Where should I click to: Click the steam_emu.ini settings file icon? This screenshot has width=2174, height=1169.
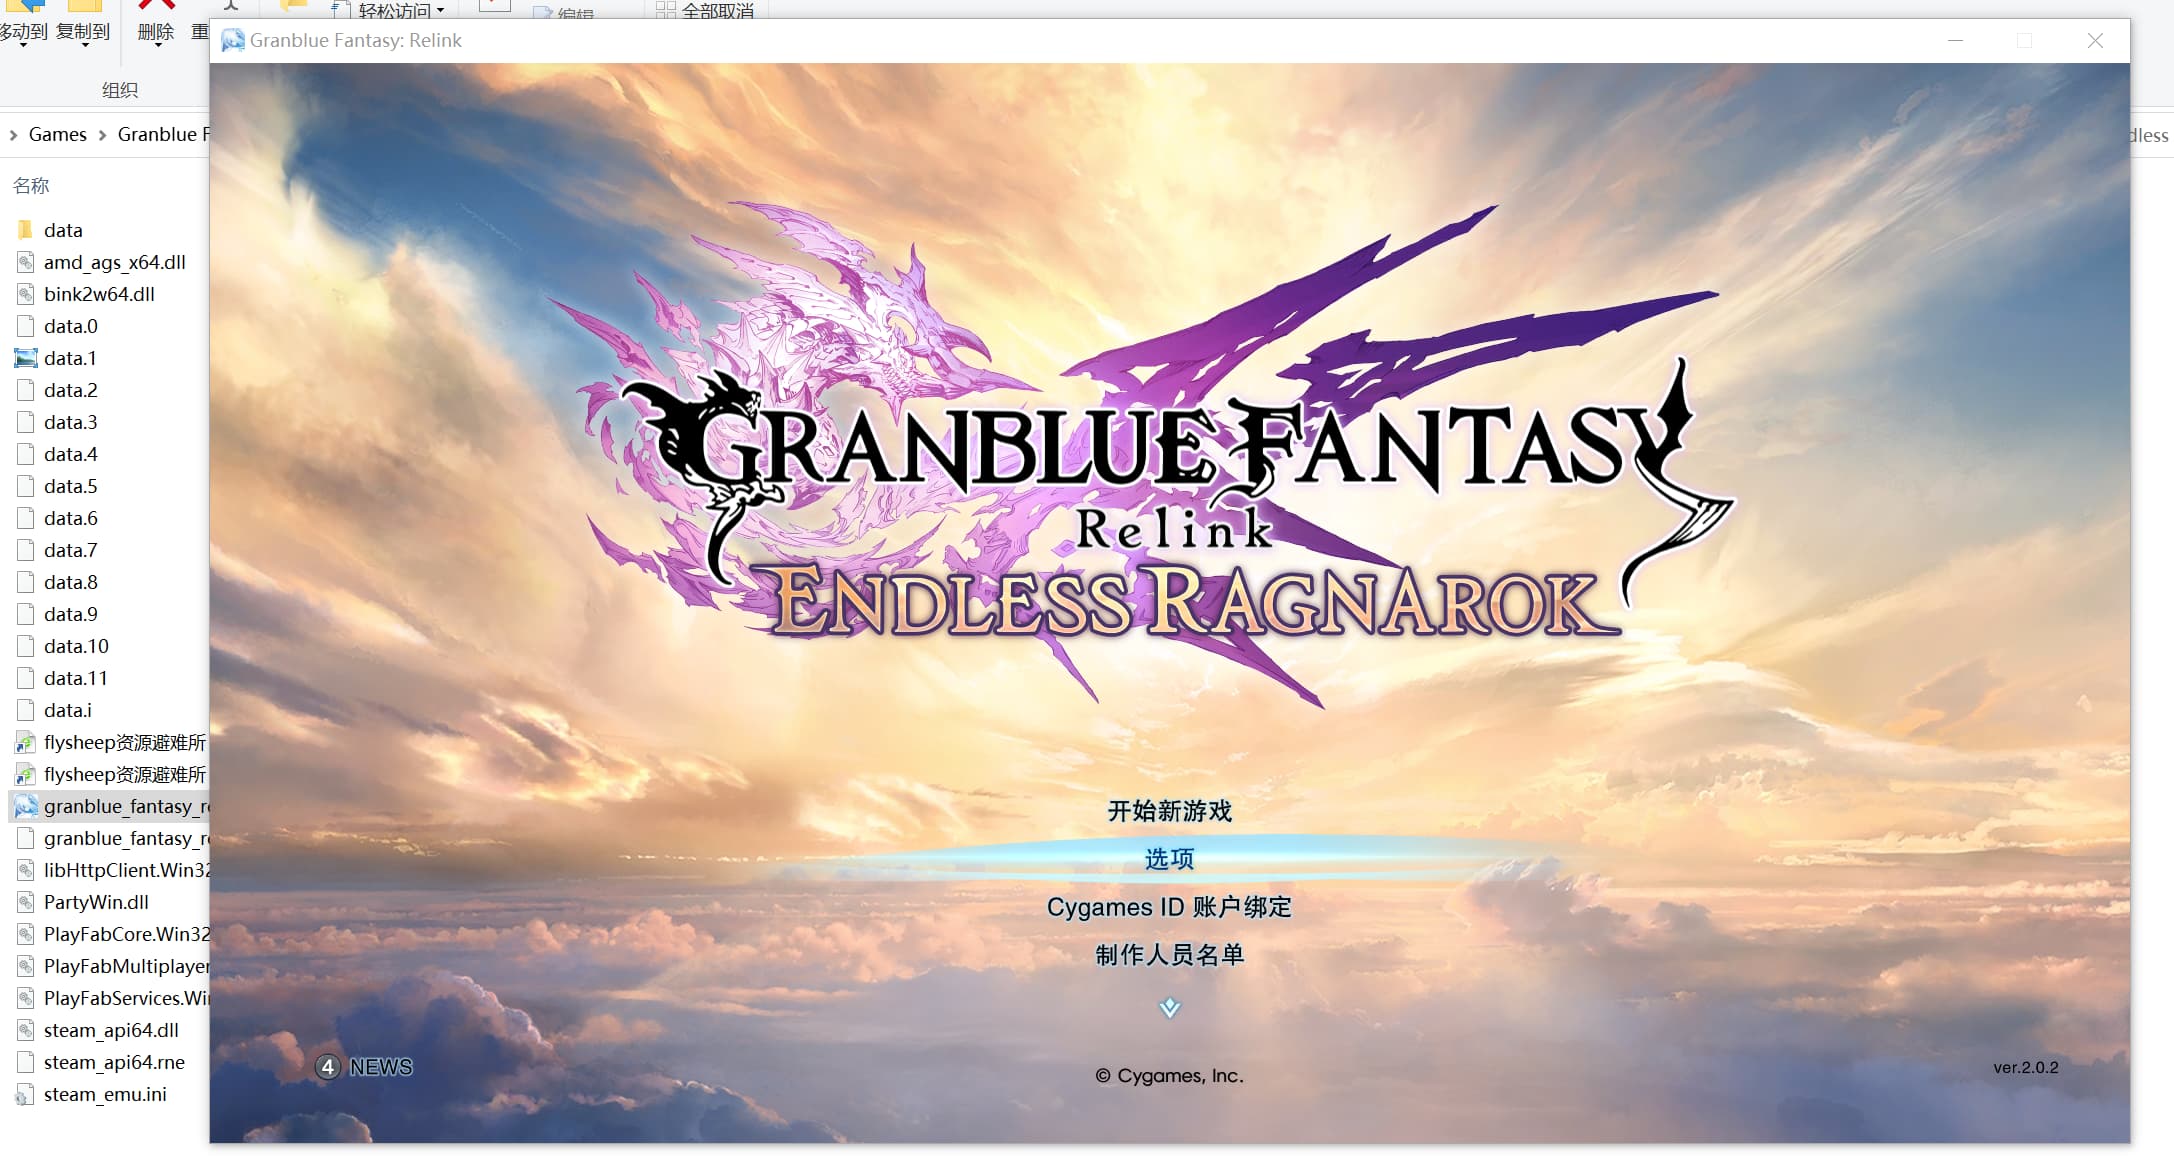(25, 1094)
